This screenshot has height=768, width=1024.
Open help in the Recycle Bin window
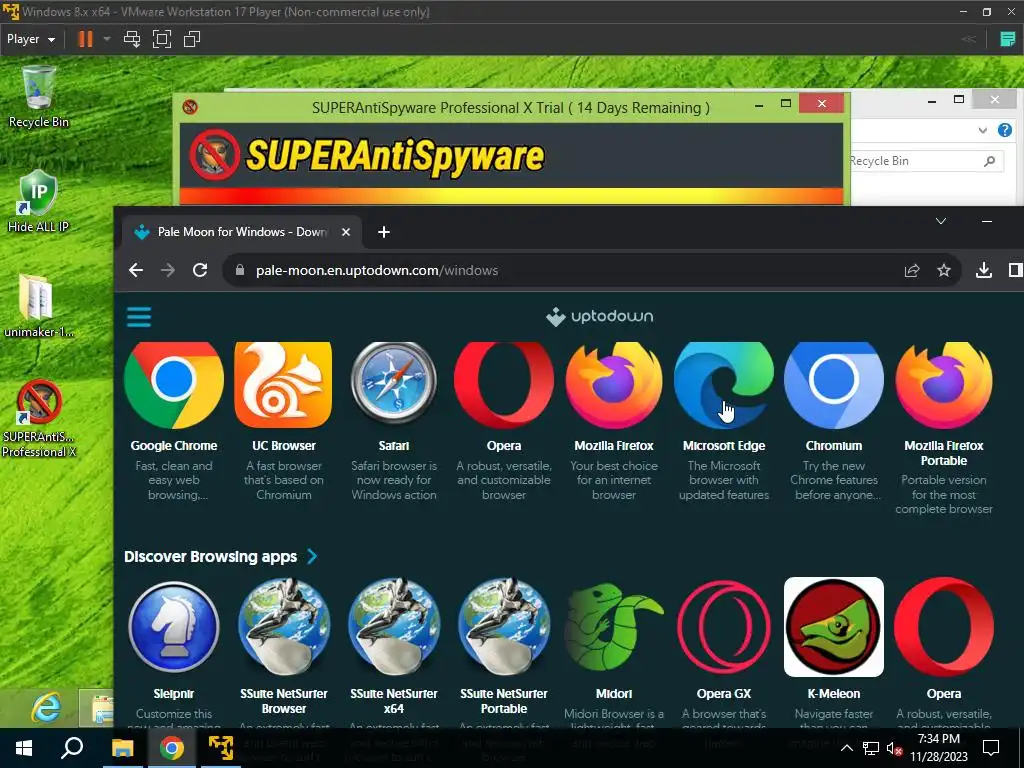click(1005, 130)
